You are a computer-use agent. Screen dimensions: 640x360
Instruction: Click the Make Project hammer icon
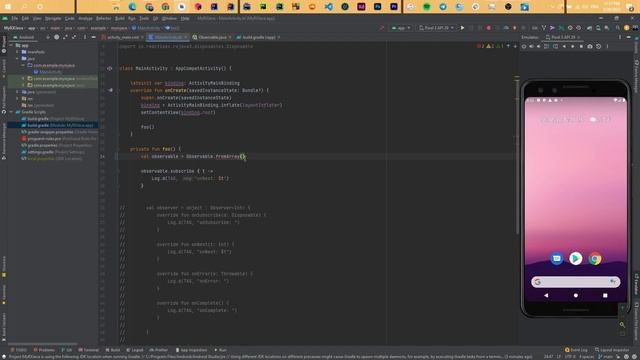382,28
